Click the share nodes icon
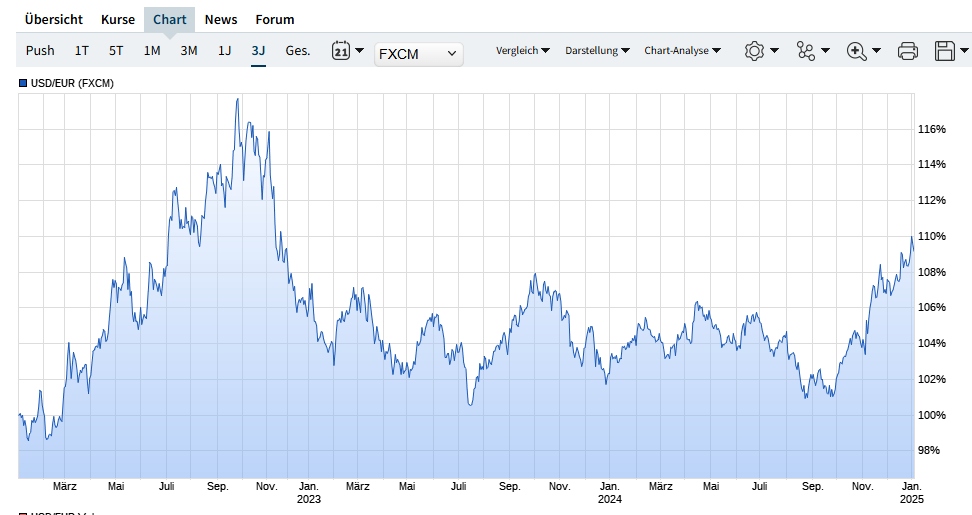The height and width of the screenshot is (515, 972). [806, 51]
